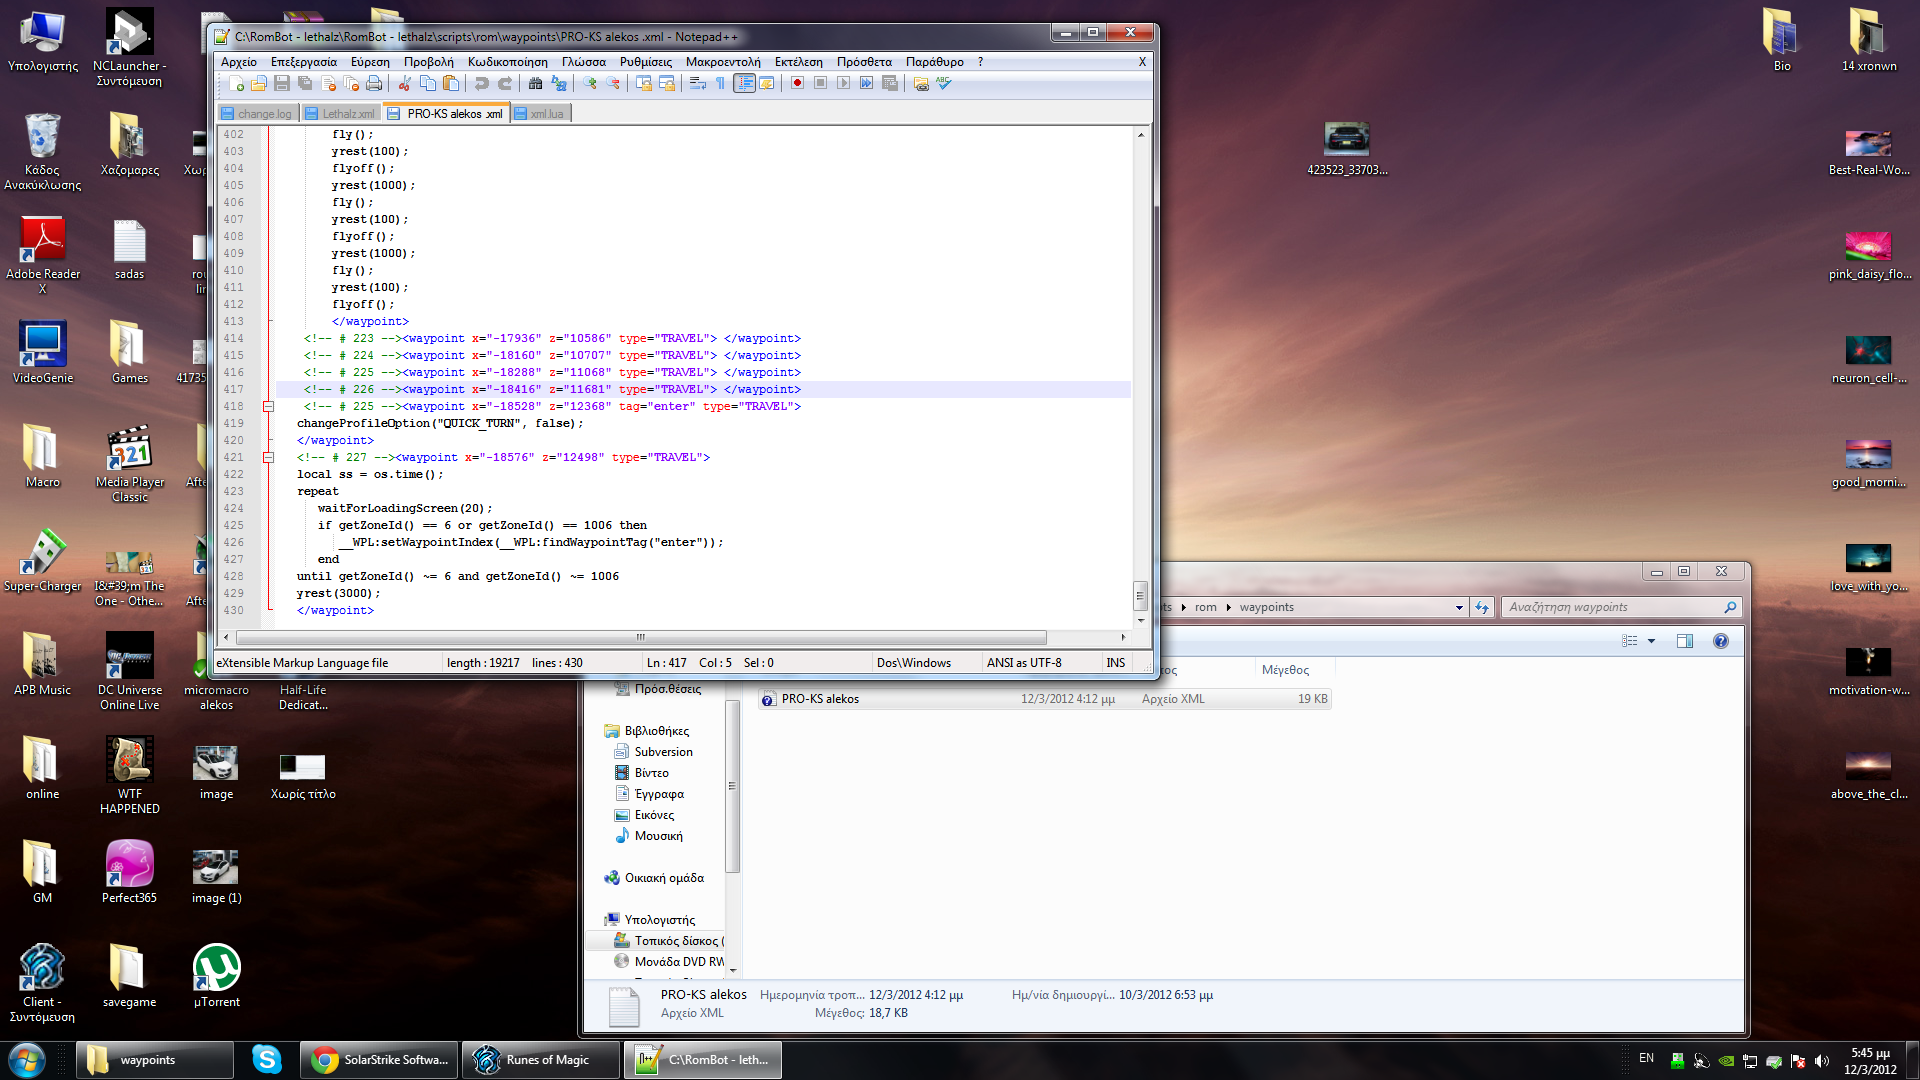The width and height of the screenshot is (1920, 1080).
Task: Toggle word wrap toolbar button
Action: (698, 84)
